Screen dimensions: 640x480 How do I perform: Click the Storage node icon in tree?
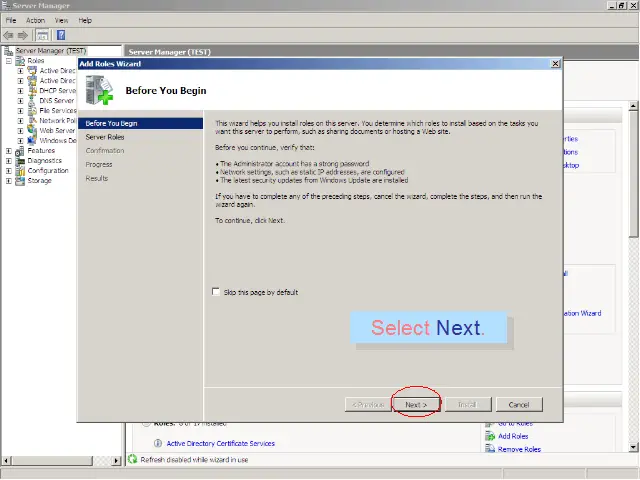[x=20, y=181]
